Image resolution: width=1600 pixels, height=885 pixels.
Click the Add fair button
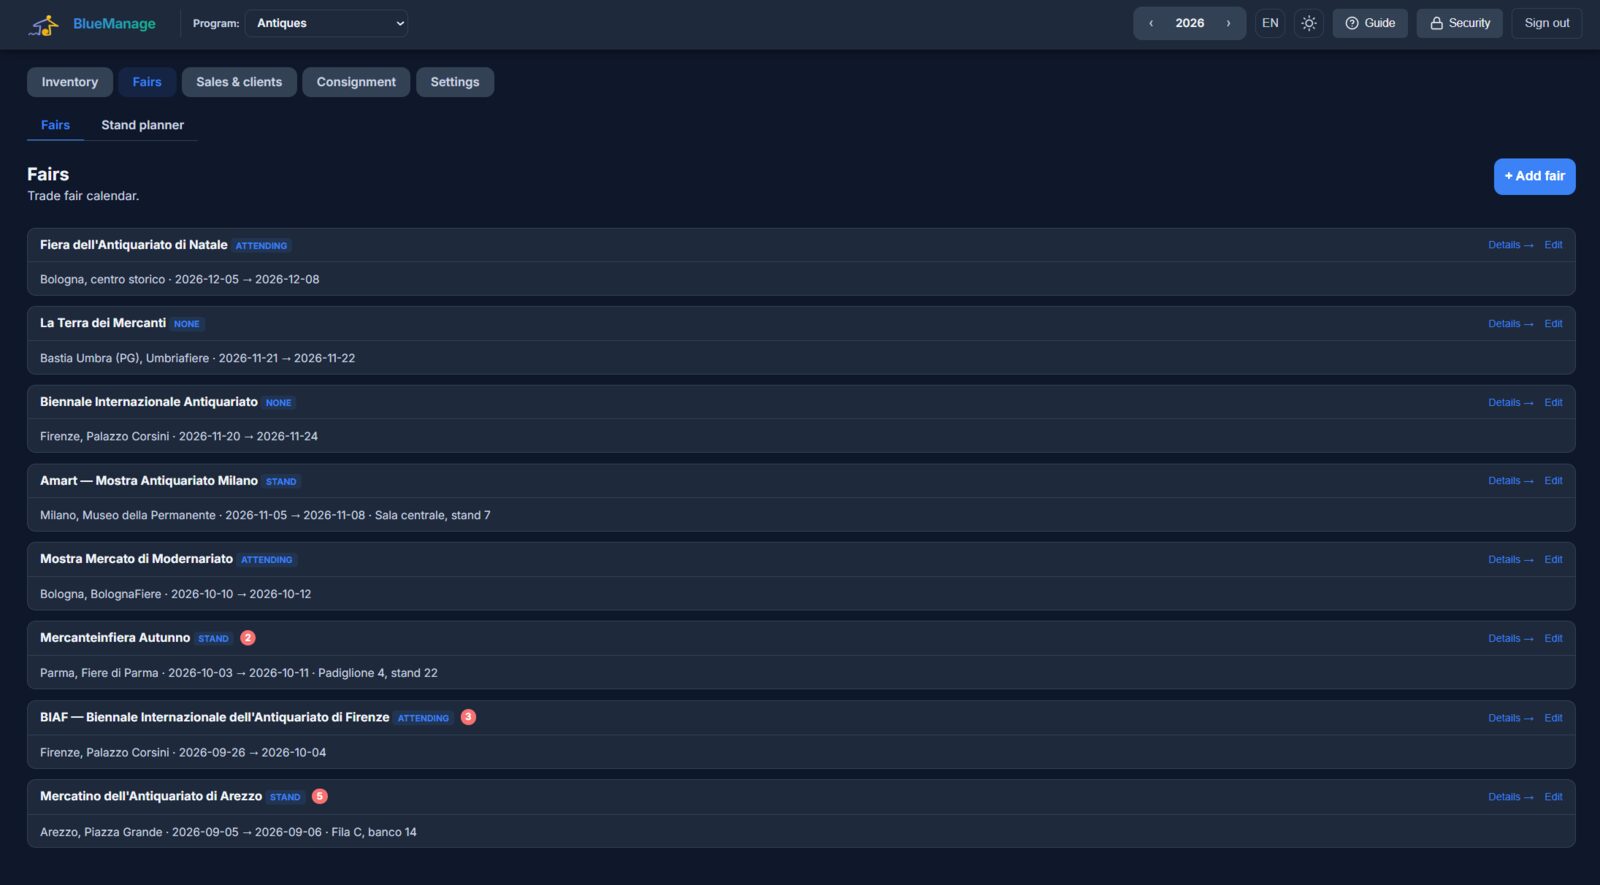[x=1534, y=176]
